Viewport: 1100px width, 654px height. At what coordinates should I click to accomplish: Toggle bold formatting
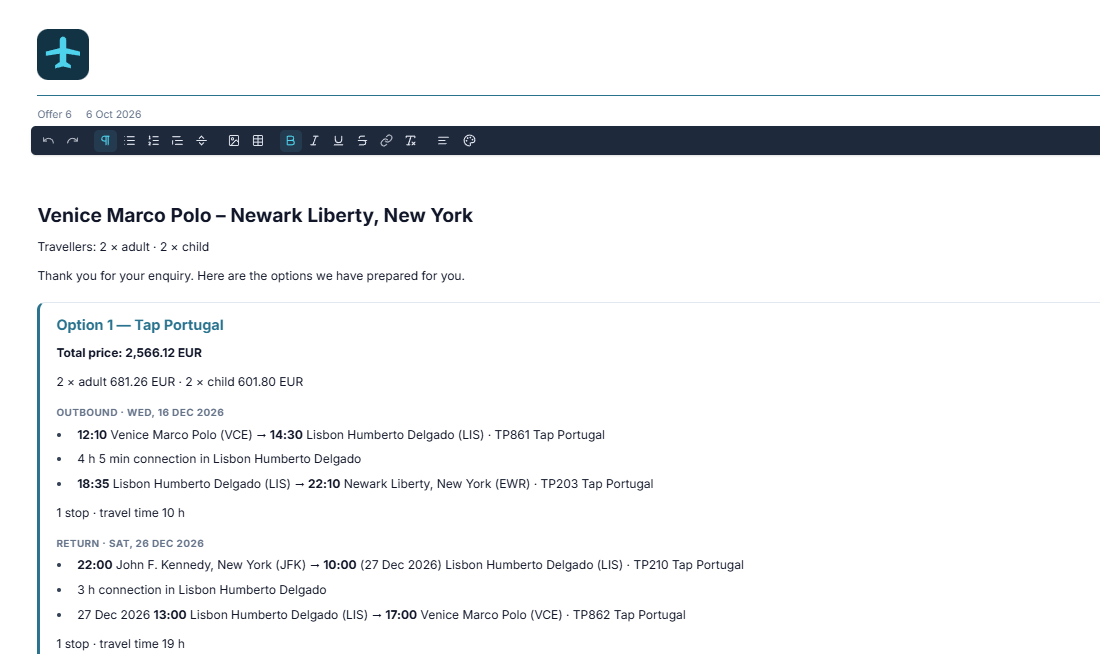290,140
